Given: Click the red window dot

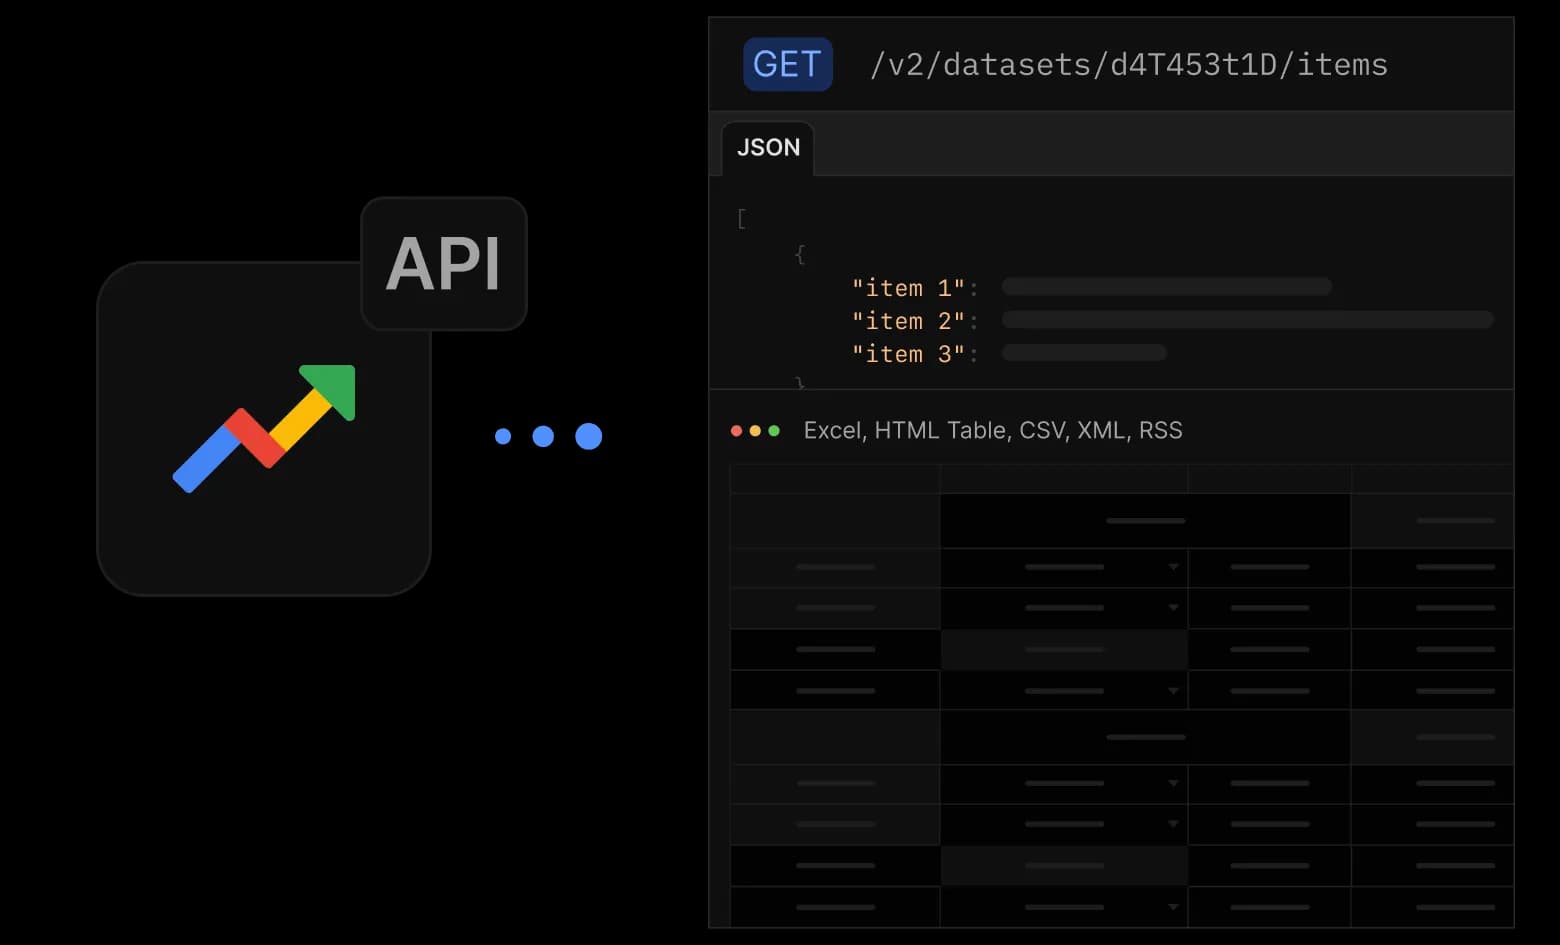Looking at the screenshot, I should tap(737, 431).
